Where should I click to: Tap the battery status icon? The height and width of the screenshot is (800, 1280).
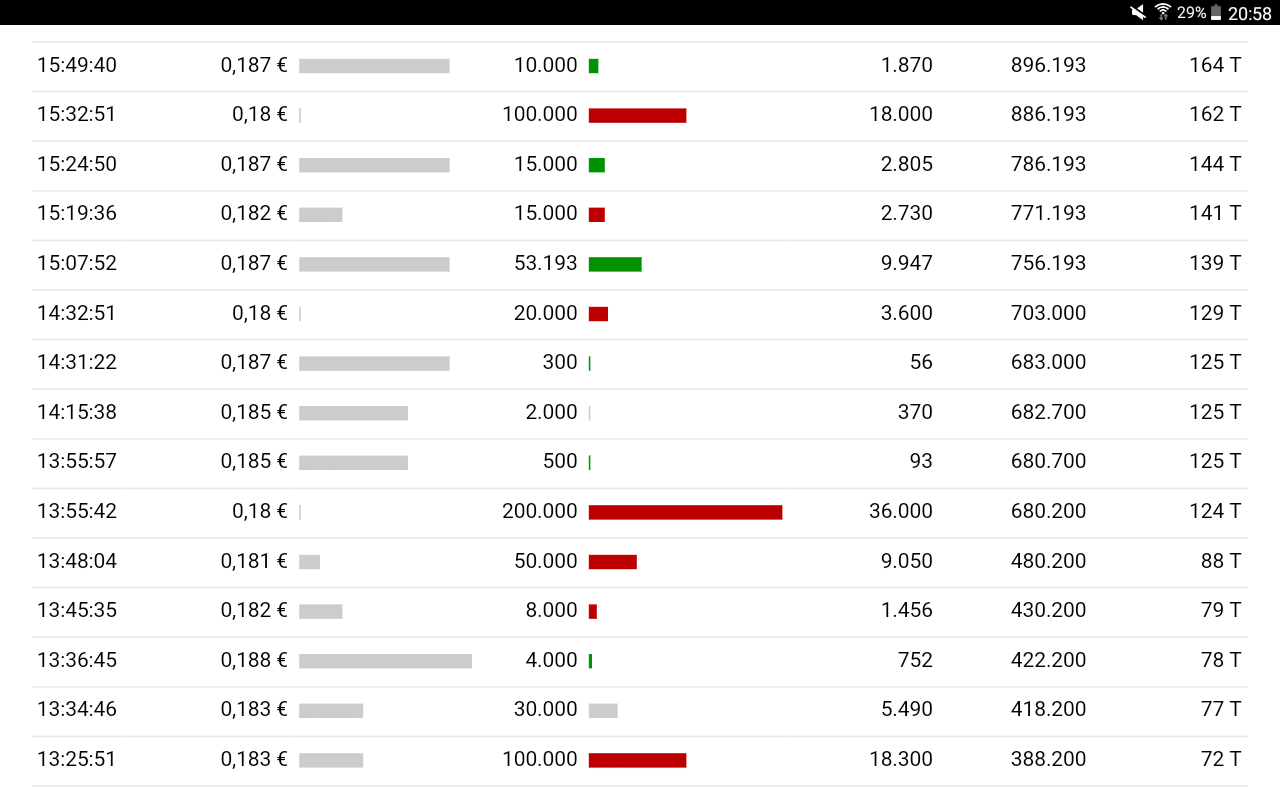click(1216, 13)
